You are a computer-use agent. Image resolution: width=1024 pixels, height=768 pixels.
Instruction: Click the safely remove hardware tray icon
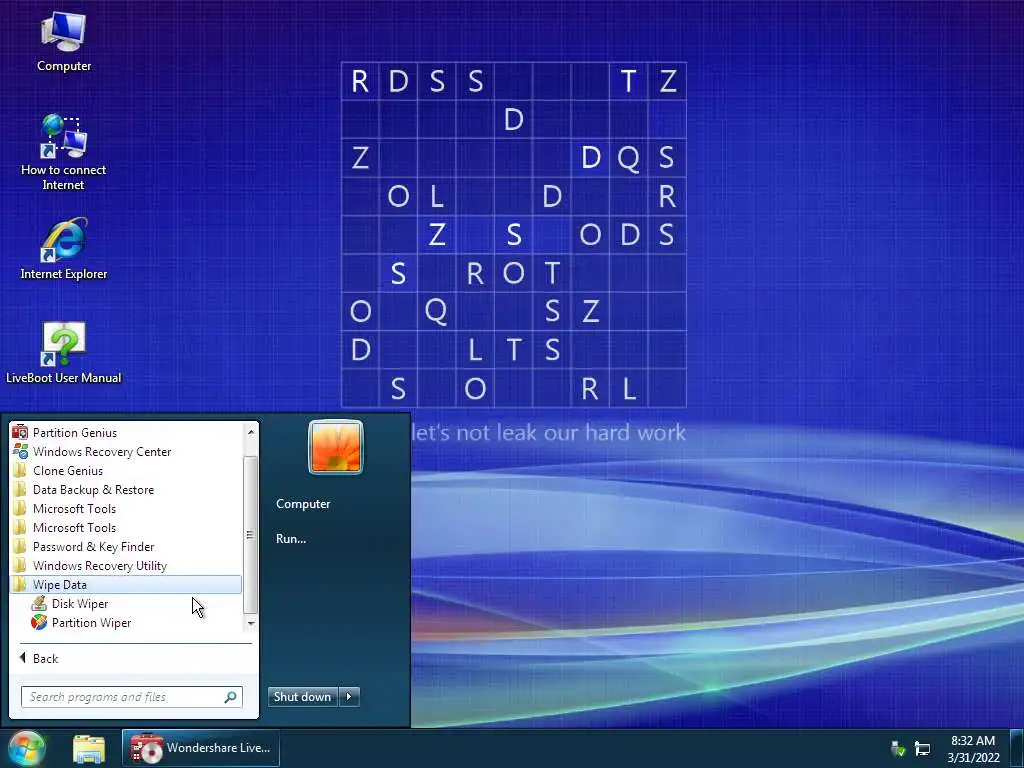(x=898, y=748)
